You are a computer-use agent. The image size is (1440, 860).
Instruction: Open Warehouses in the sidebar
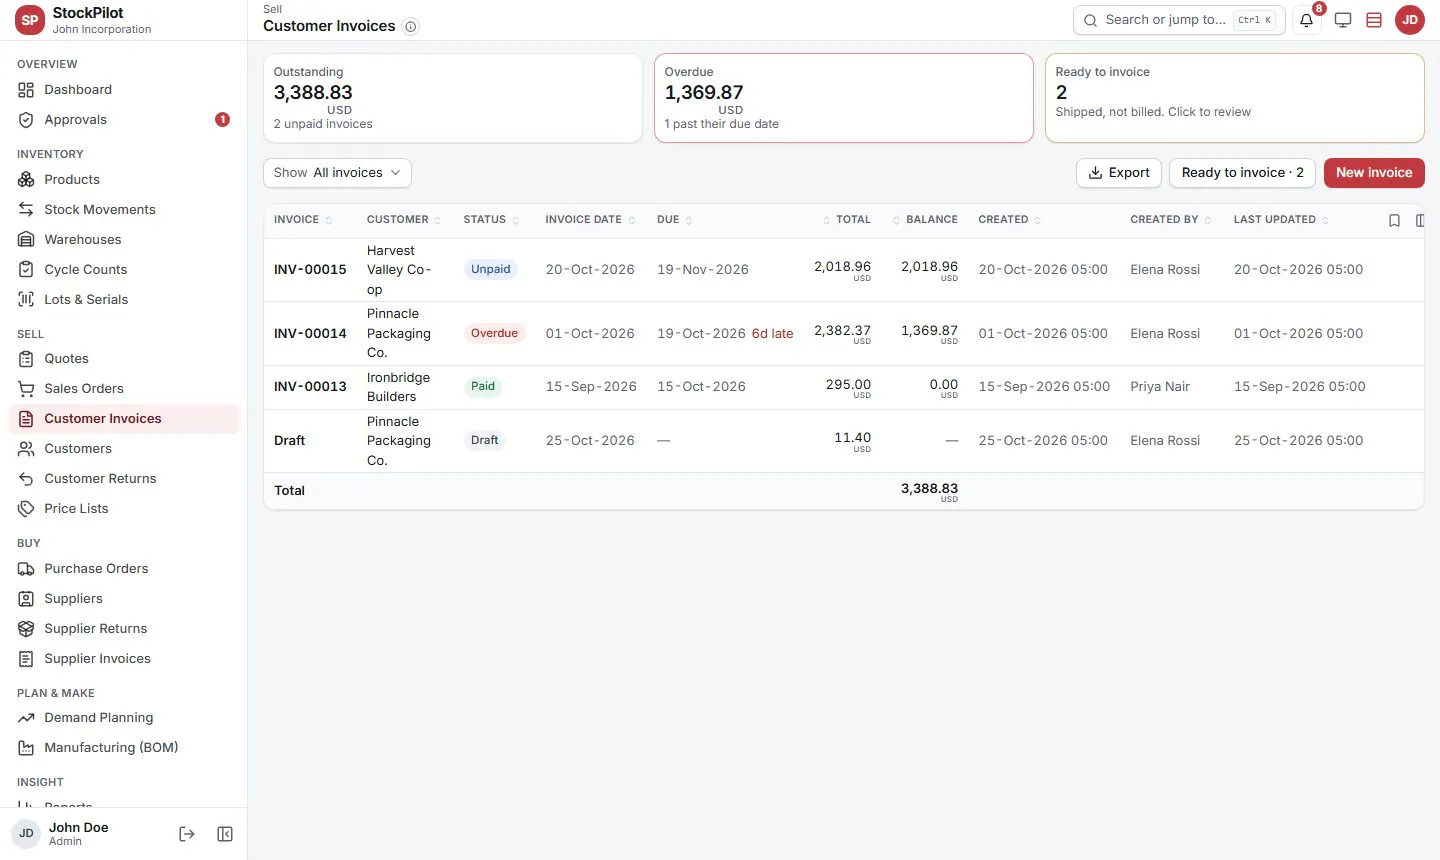click(124, 240)
